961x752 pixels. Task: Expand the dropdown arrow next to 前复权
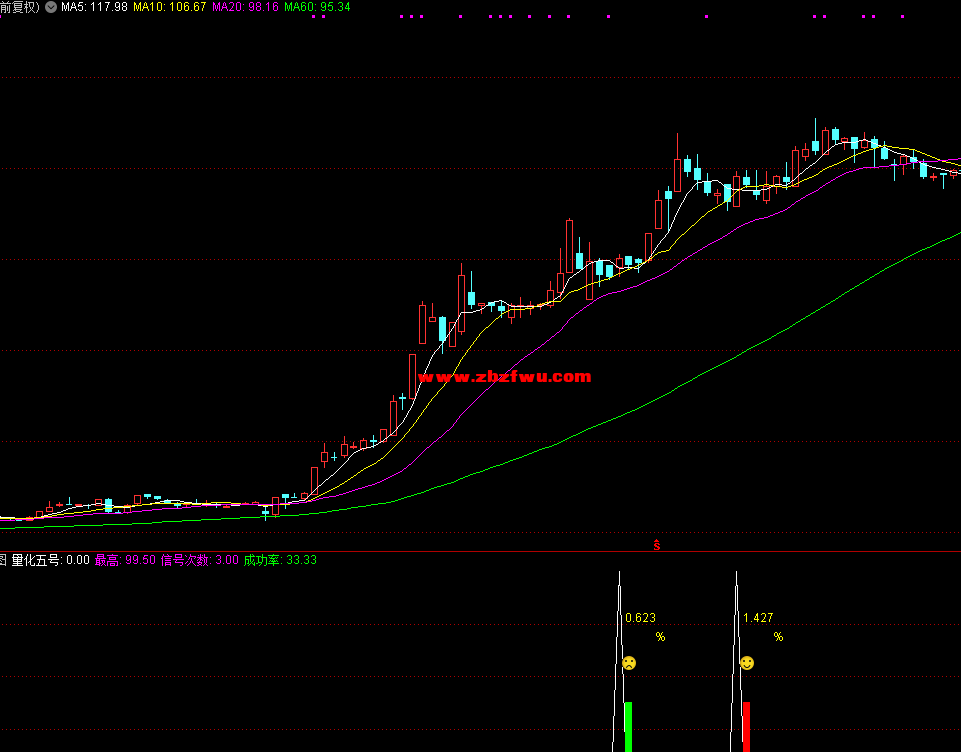51,7
